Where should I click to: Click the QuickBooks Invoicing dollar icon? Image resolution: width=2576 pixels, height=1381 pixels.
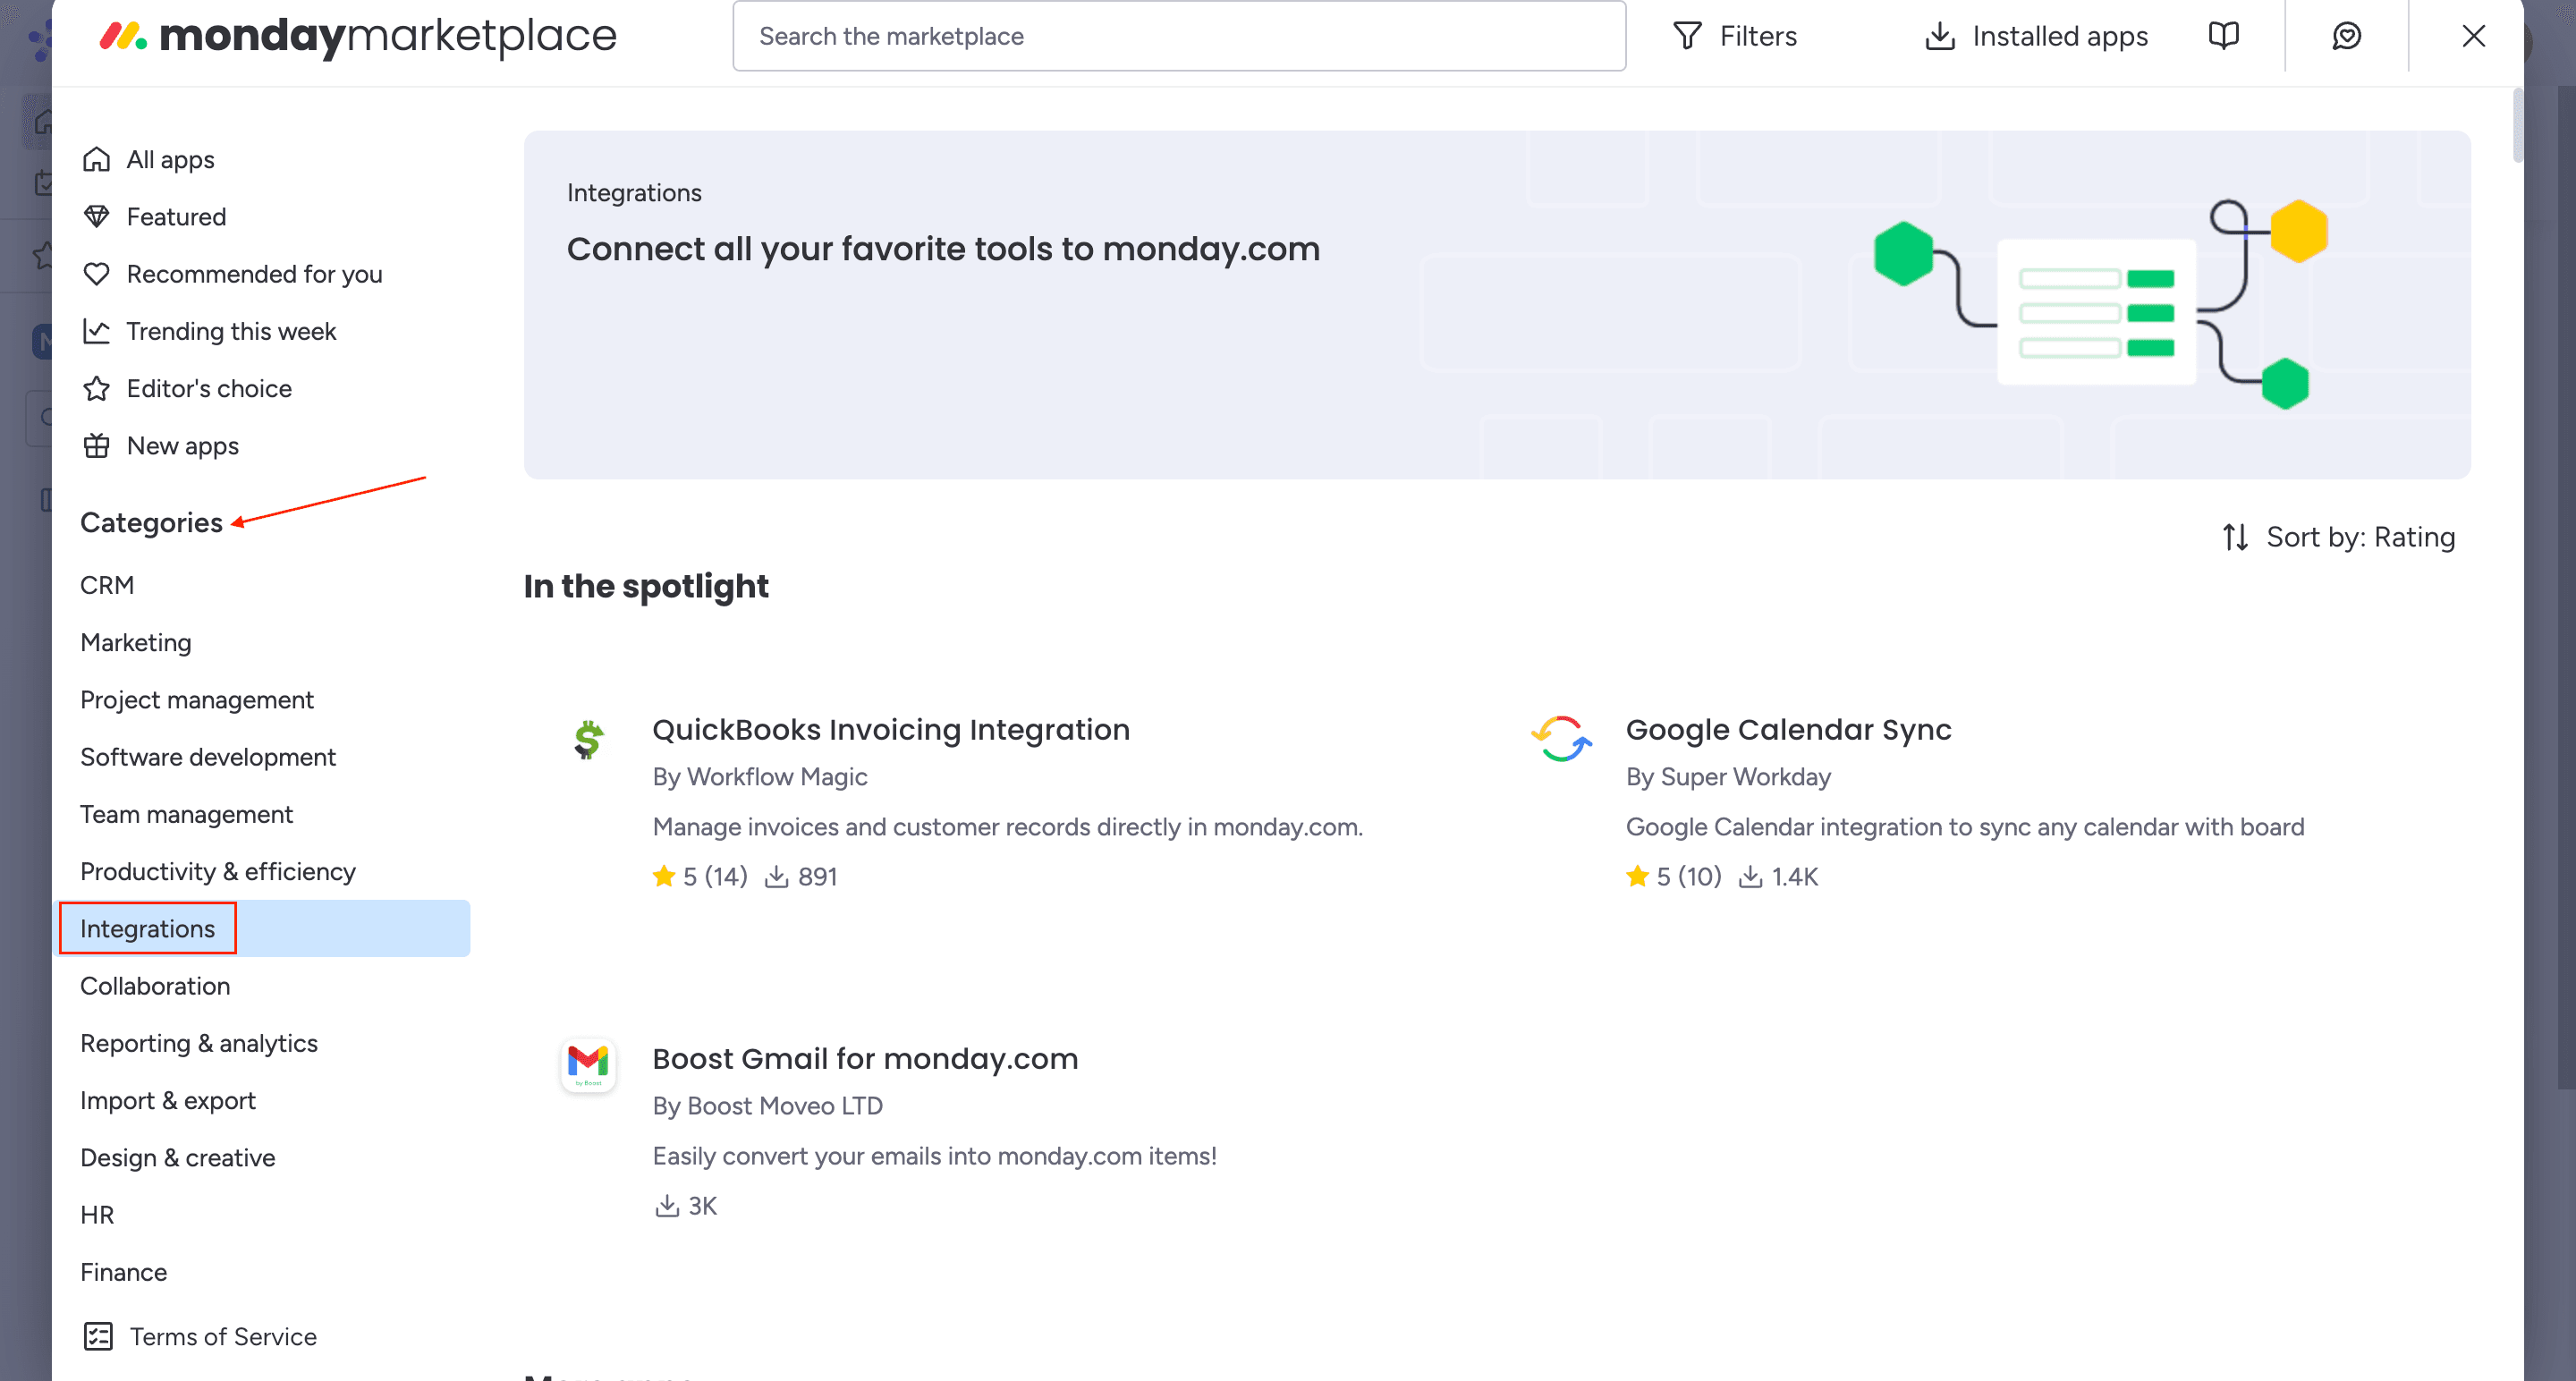(588, 740)
